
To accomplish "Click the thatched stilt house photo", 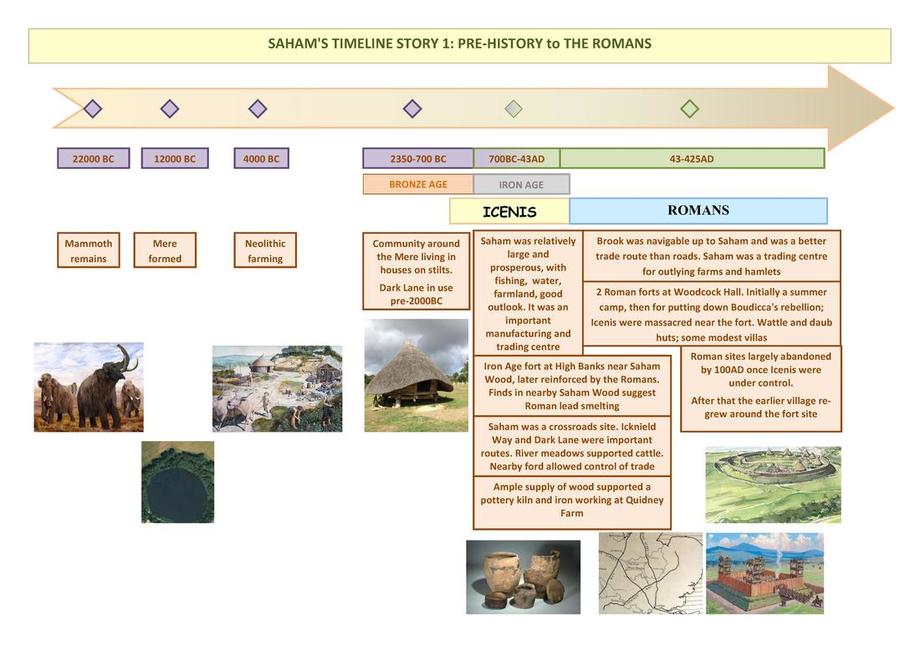I will point(417,375).
